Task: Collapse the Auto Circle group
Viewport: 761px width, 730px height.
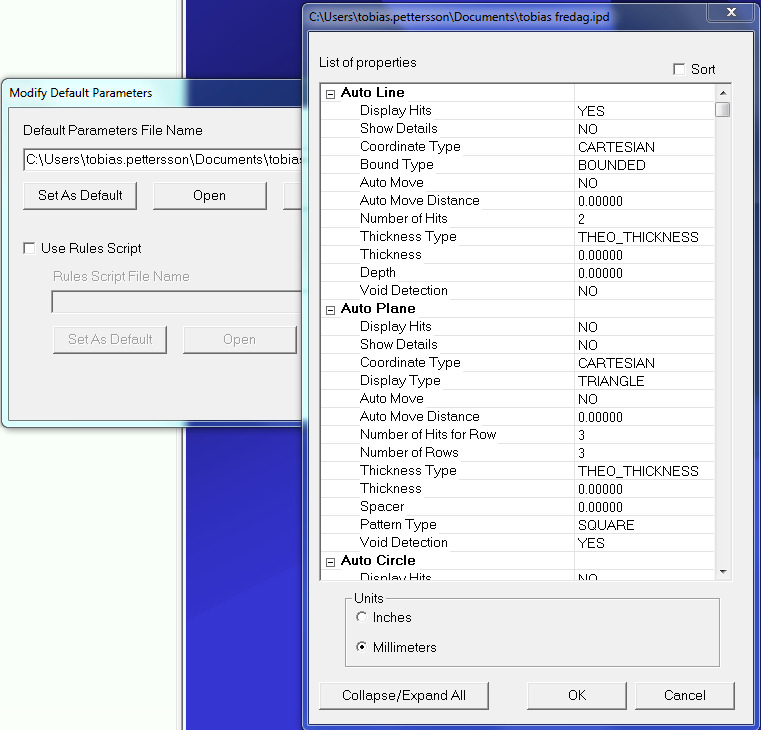Action: 331,562
